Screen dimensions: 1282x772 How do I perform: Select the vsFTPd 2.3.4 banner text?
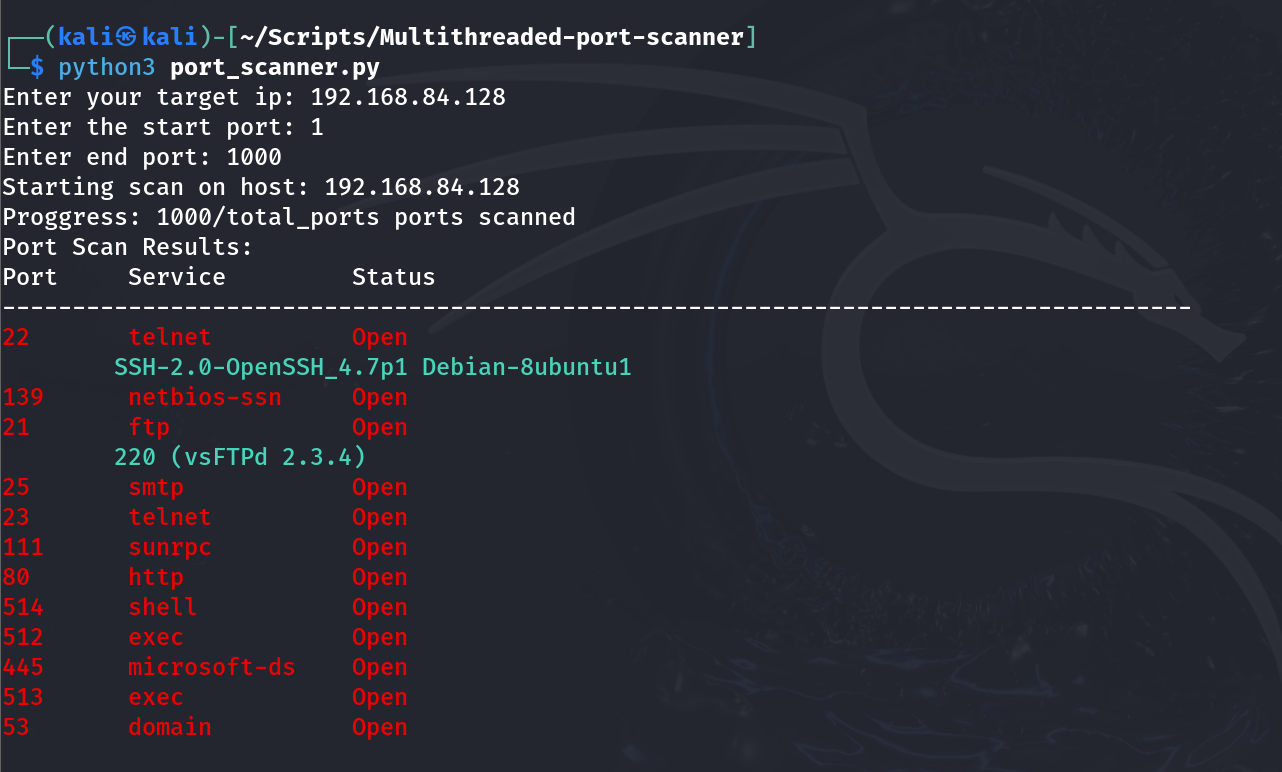240,458
